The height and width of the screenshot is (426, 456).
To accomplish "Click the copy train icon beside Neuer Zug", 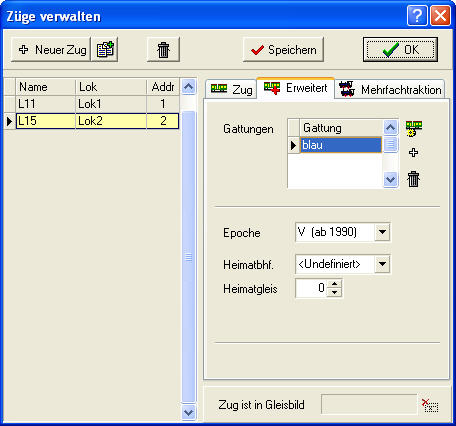I will coord(105,50).
